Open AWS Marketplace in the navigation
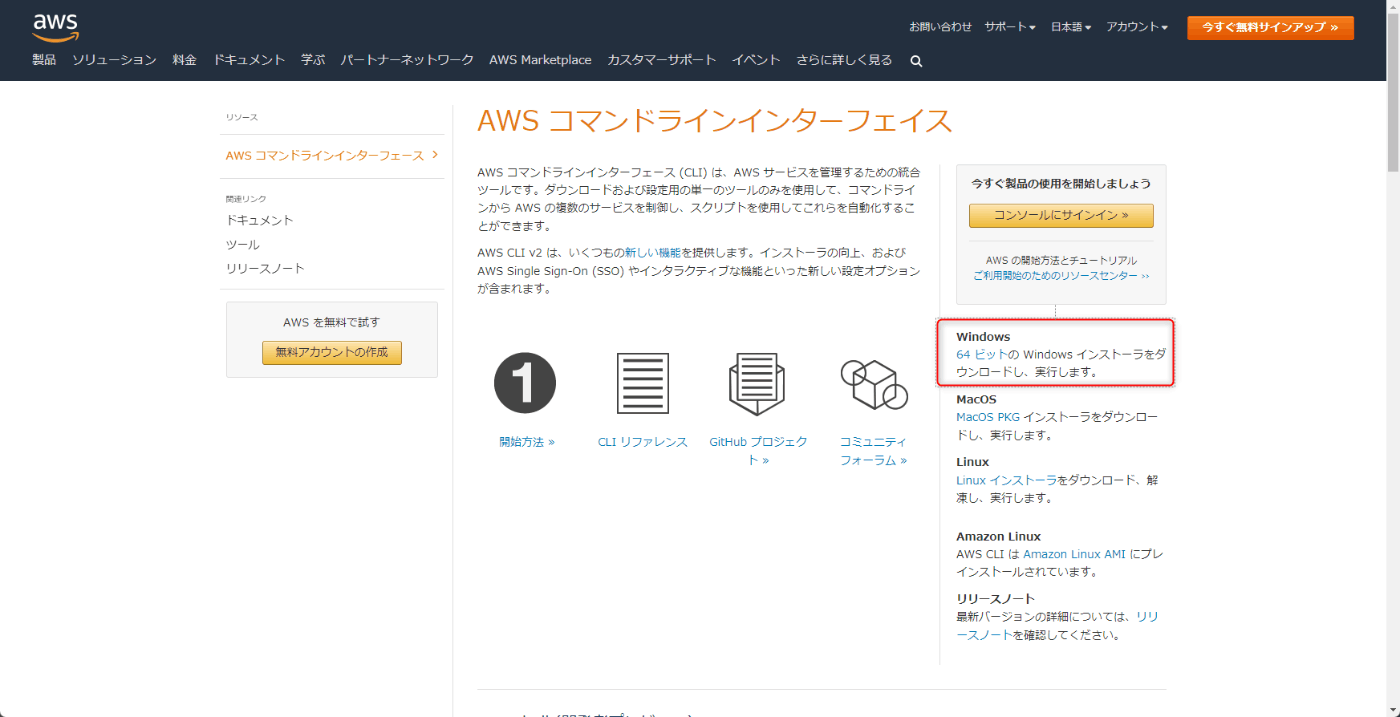The height and width of the screenshot is (717, 1400). (x=540, y=60)
